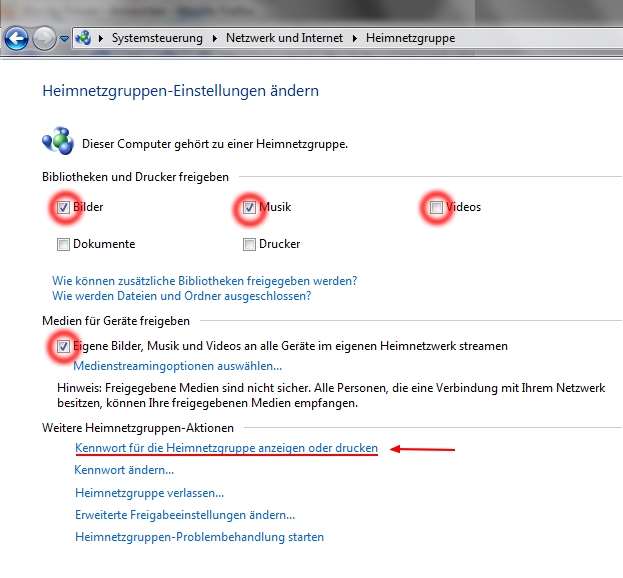Image resolution: width=623 pixels, height=578 pixels.
Task: Uncheck the Bilder library checkbox
Action: click(64, 208)
